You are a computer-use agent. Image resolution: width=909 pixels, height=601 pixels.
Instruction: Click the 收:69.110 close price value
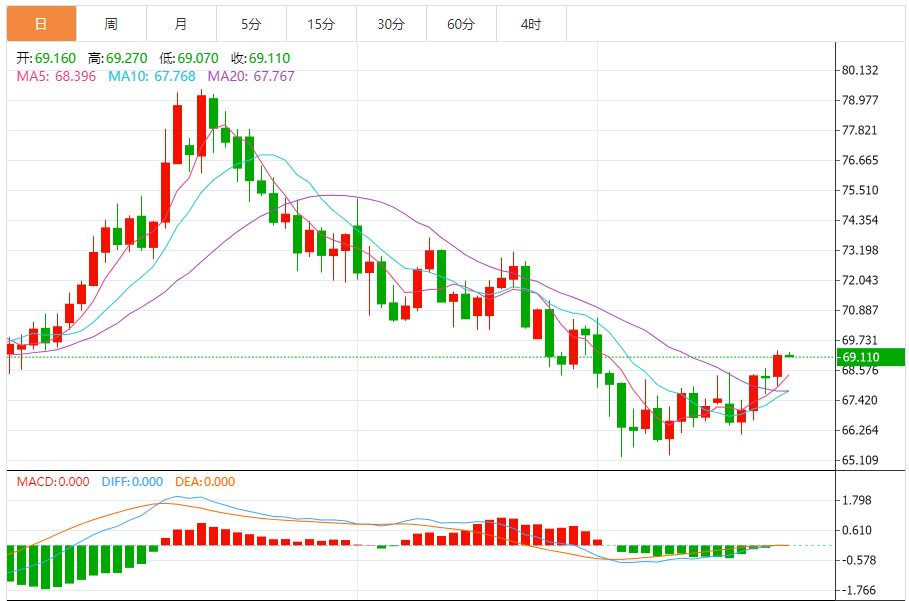pyautogui.click(x=260, y=58)
